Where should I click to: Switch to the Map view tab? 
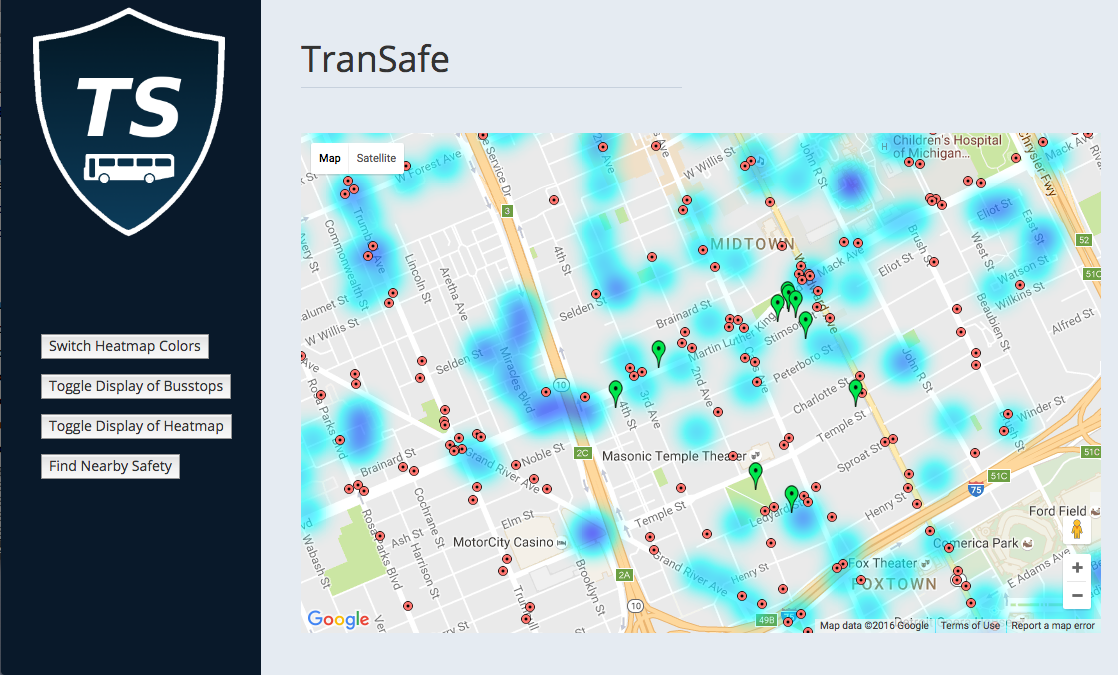(x=329, y=158)
